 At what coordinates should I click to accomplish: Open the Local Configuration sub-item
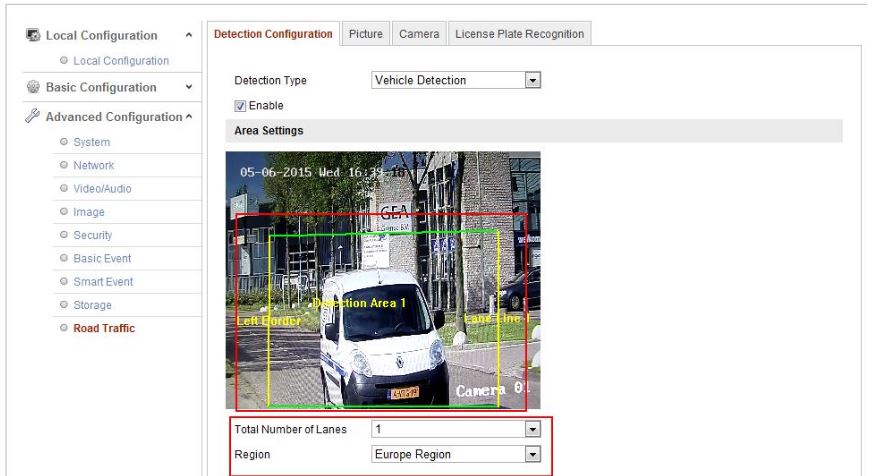coord(121,61)
